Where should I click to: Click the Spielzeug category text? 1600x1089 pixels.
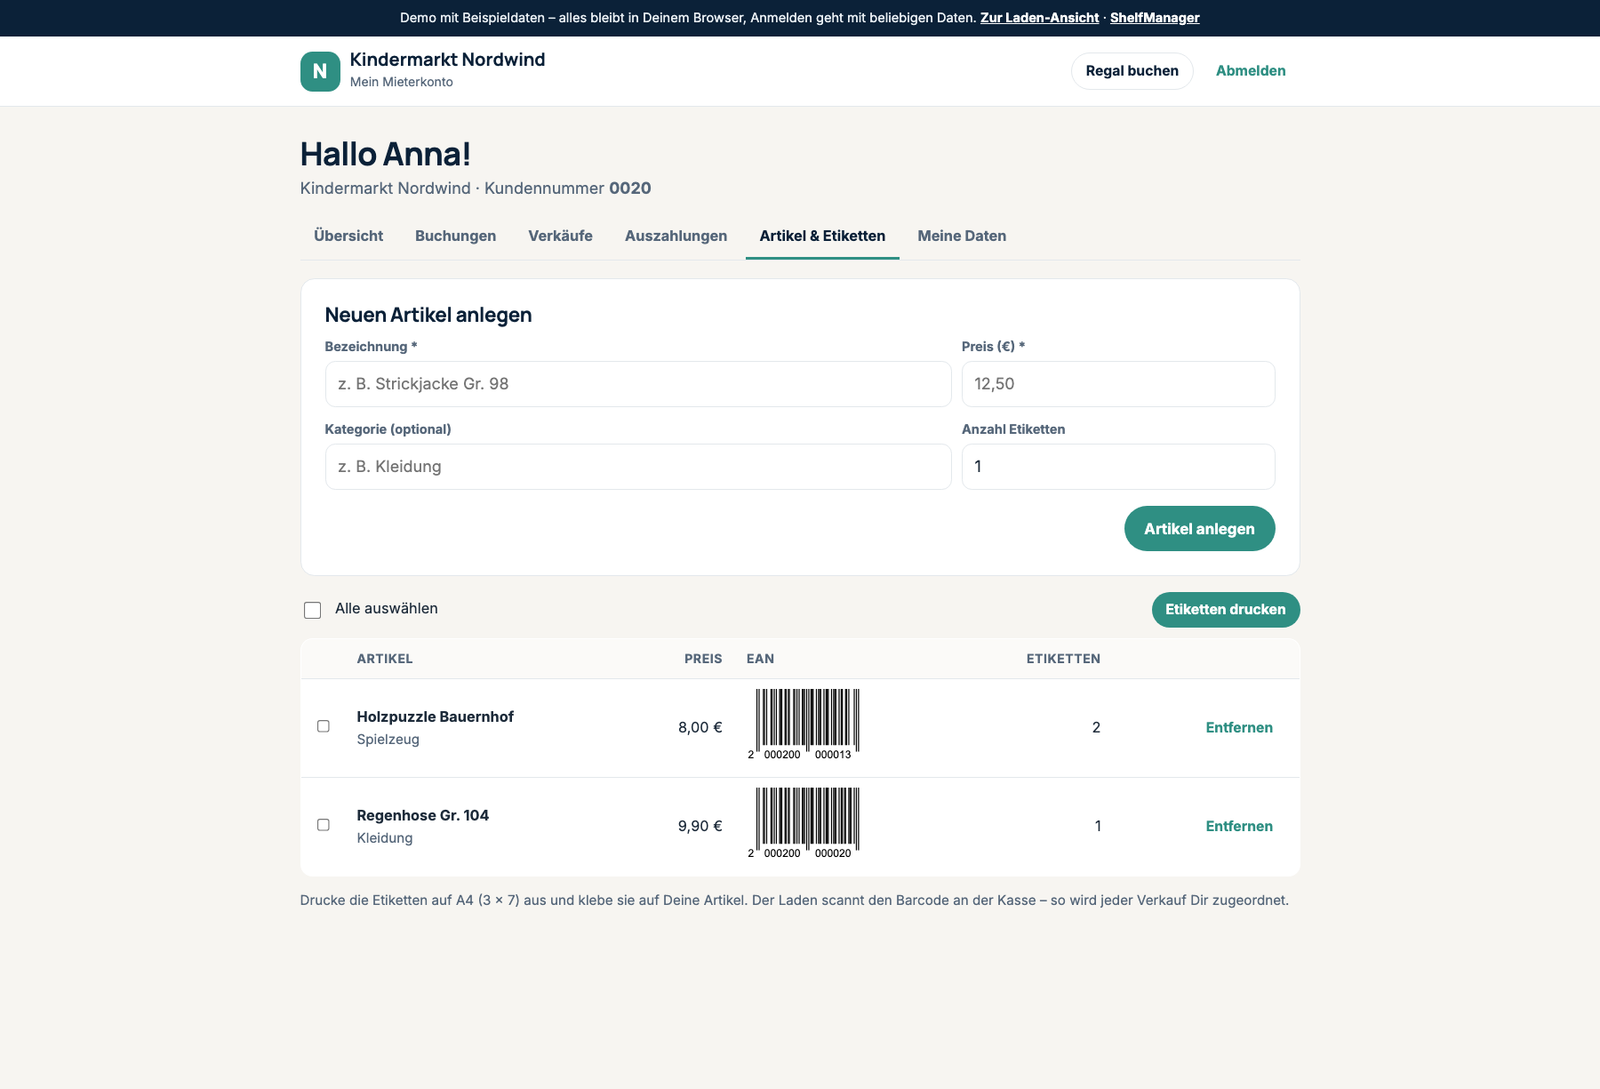pyautogui.click(x=388, y=740)
